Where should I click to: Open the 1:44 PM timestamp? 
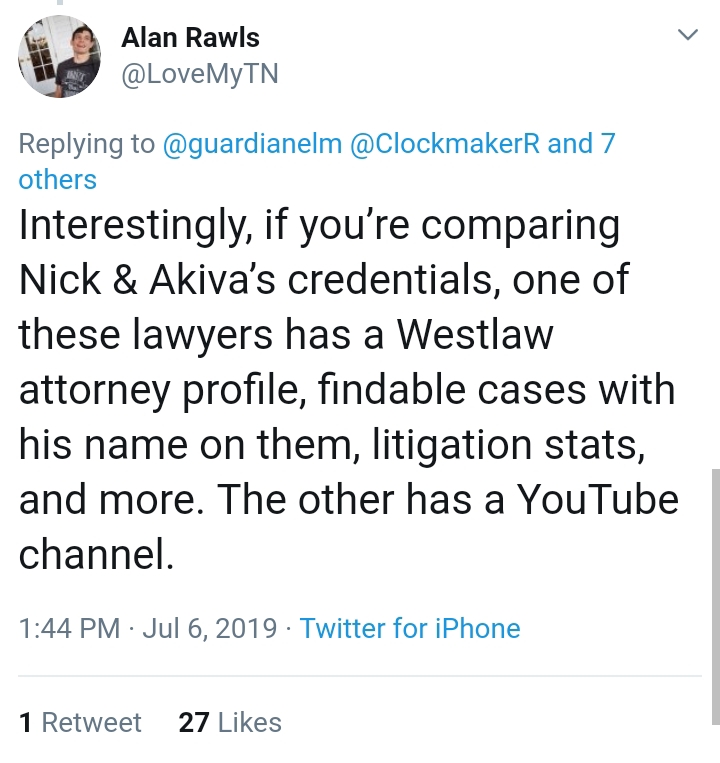[x=70, y=628]
